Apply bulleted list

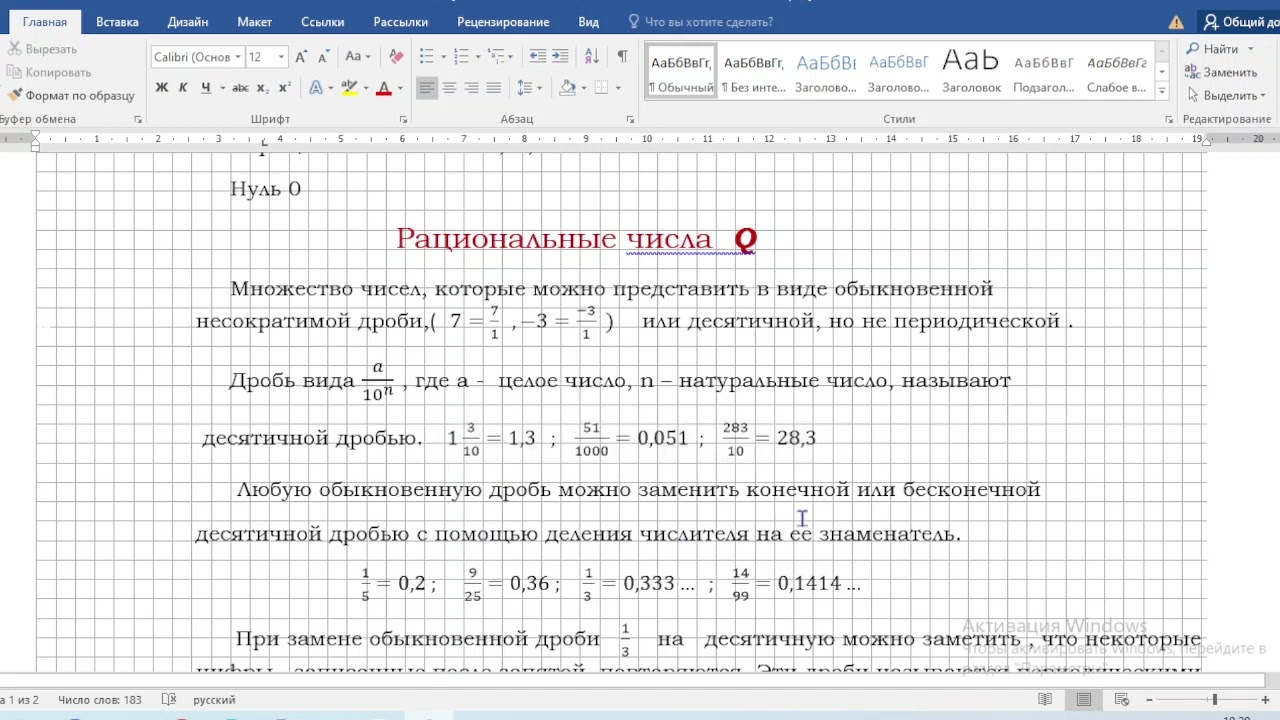(427, 57)
